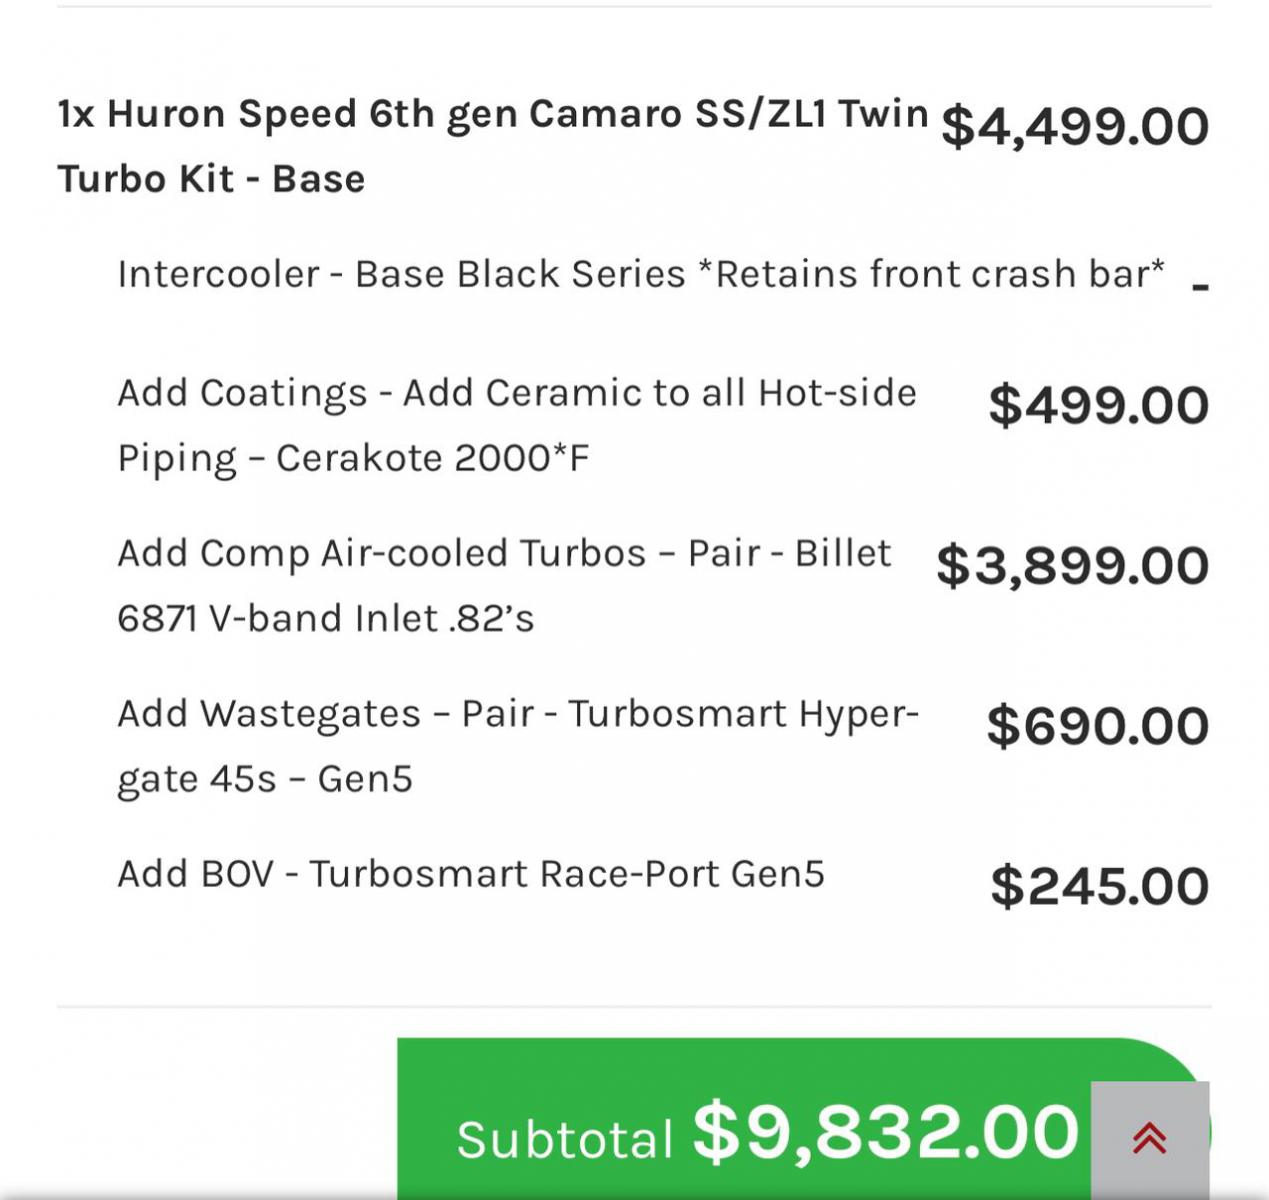Select the Add Wastegates Turbosmart Hyper-gate option
Viewport: 1269px width, 1200px height.
[x=517, y=714]
